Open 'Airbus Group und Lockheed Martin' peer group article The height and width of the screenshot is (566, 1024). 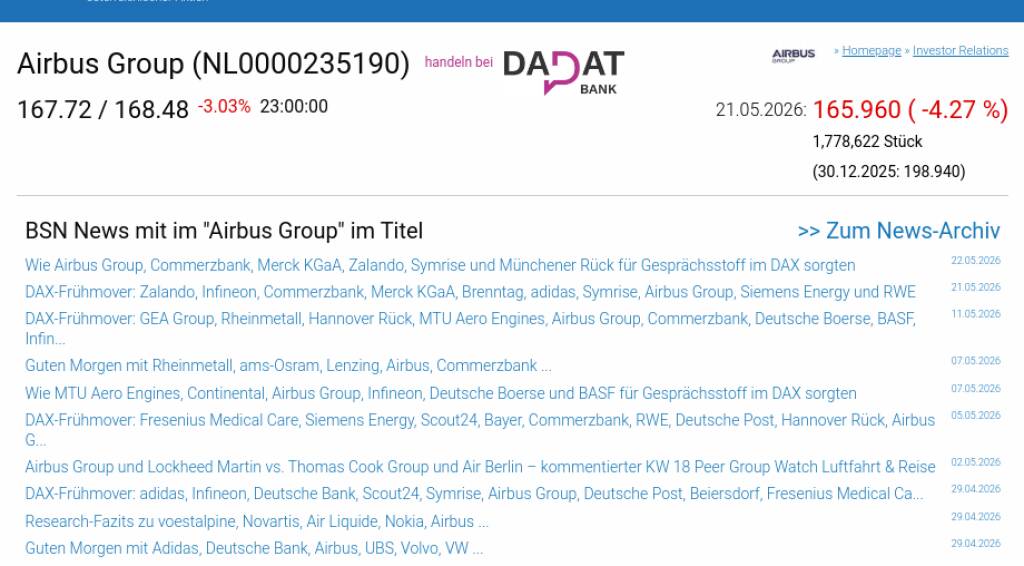[480, 467]
